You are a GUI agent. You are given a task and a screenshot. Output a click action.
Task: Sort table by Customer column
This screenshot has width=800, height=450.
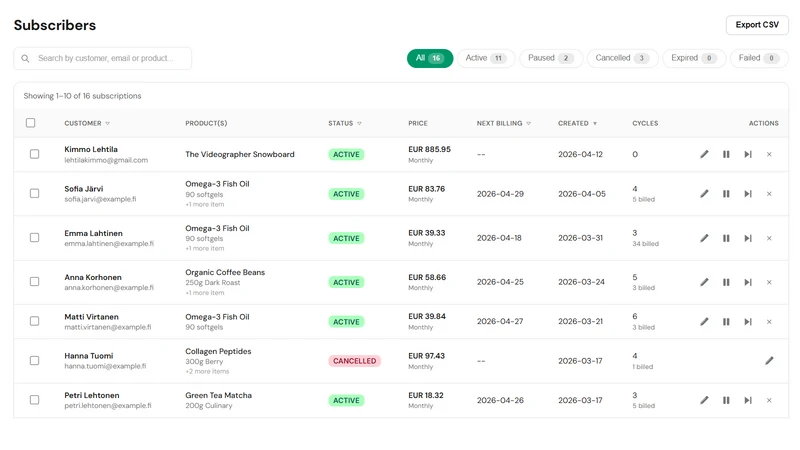click(x=87, y=123)
